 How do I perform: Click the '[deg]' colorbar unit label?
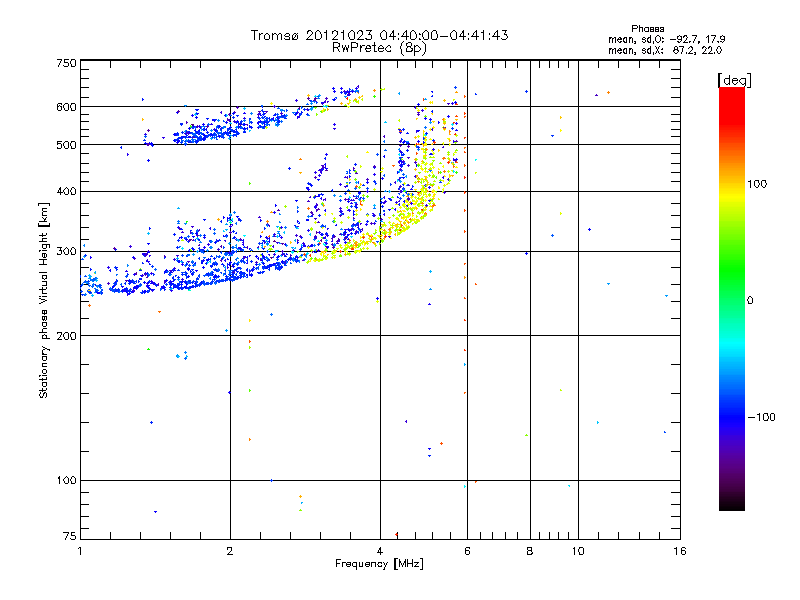[x=734, y=80]
